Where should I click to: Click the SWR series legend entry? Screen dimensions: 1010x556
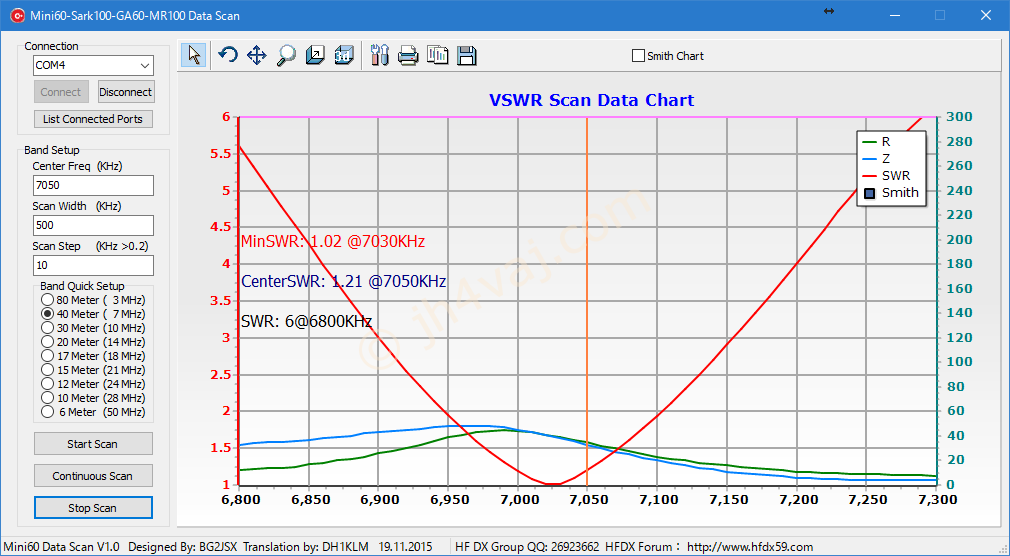coord(885,175)
